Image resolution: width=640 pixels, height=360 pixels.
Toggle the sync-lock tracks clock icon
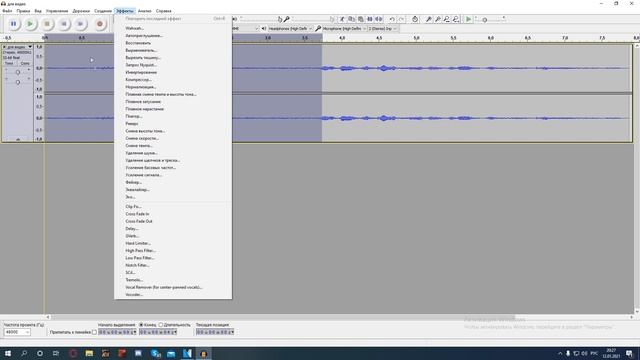click(415, 19)
